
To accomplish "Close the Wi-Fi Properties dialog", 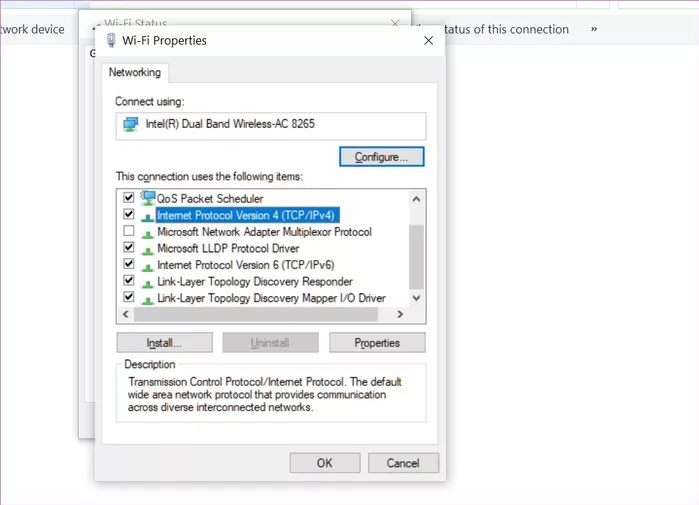I will tap(428, 41).
